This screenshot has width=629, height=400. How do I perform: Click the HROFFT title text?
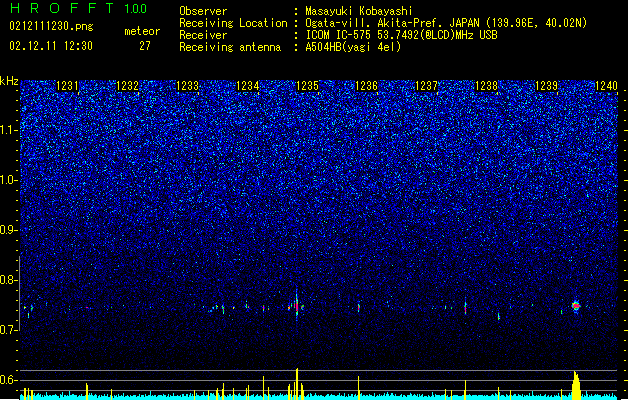(x=63, y=8)
